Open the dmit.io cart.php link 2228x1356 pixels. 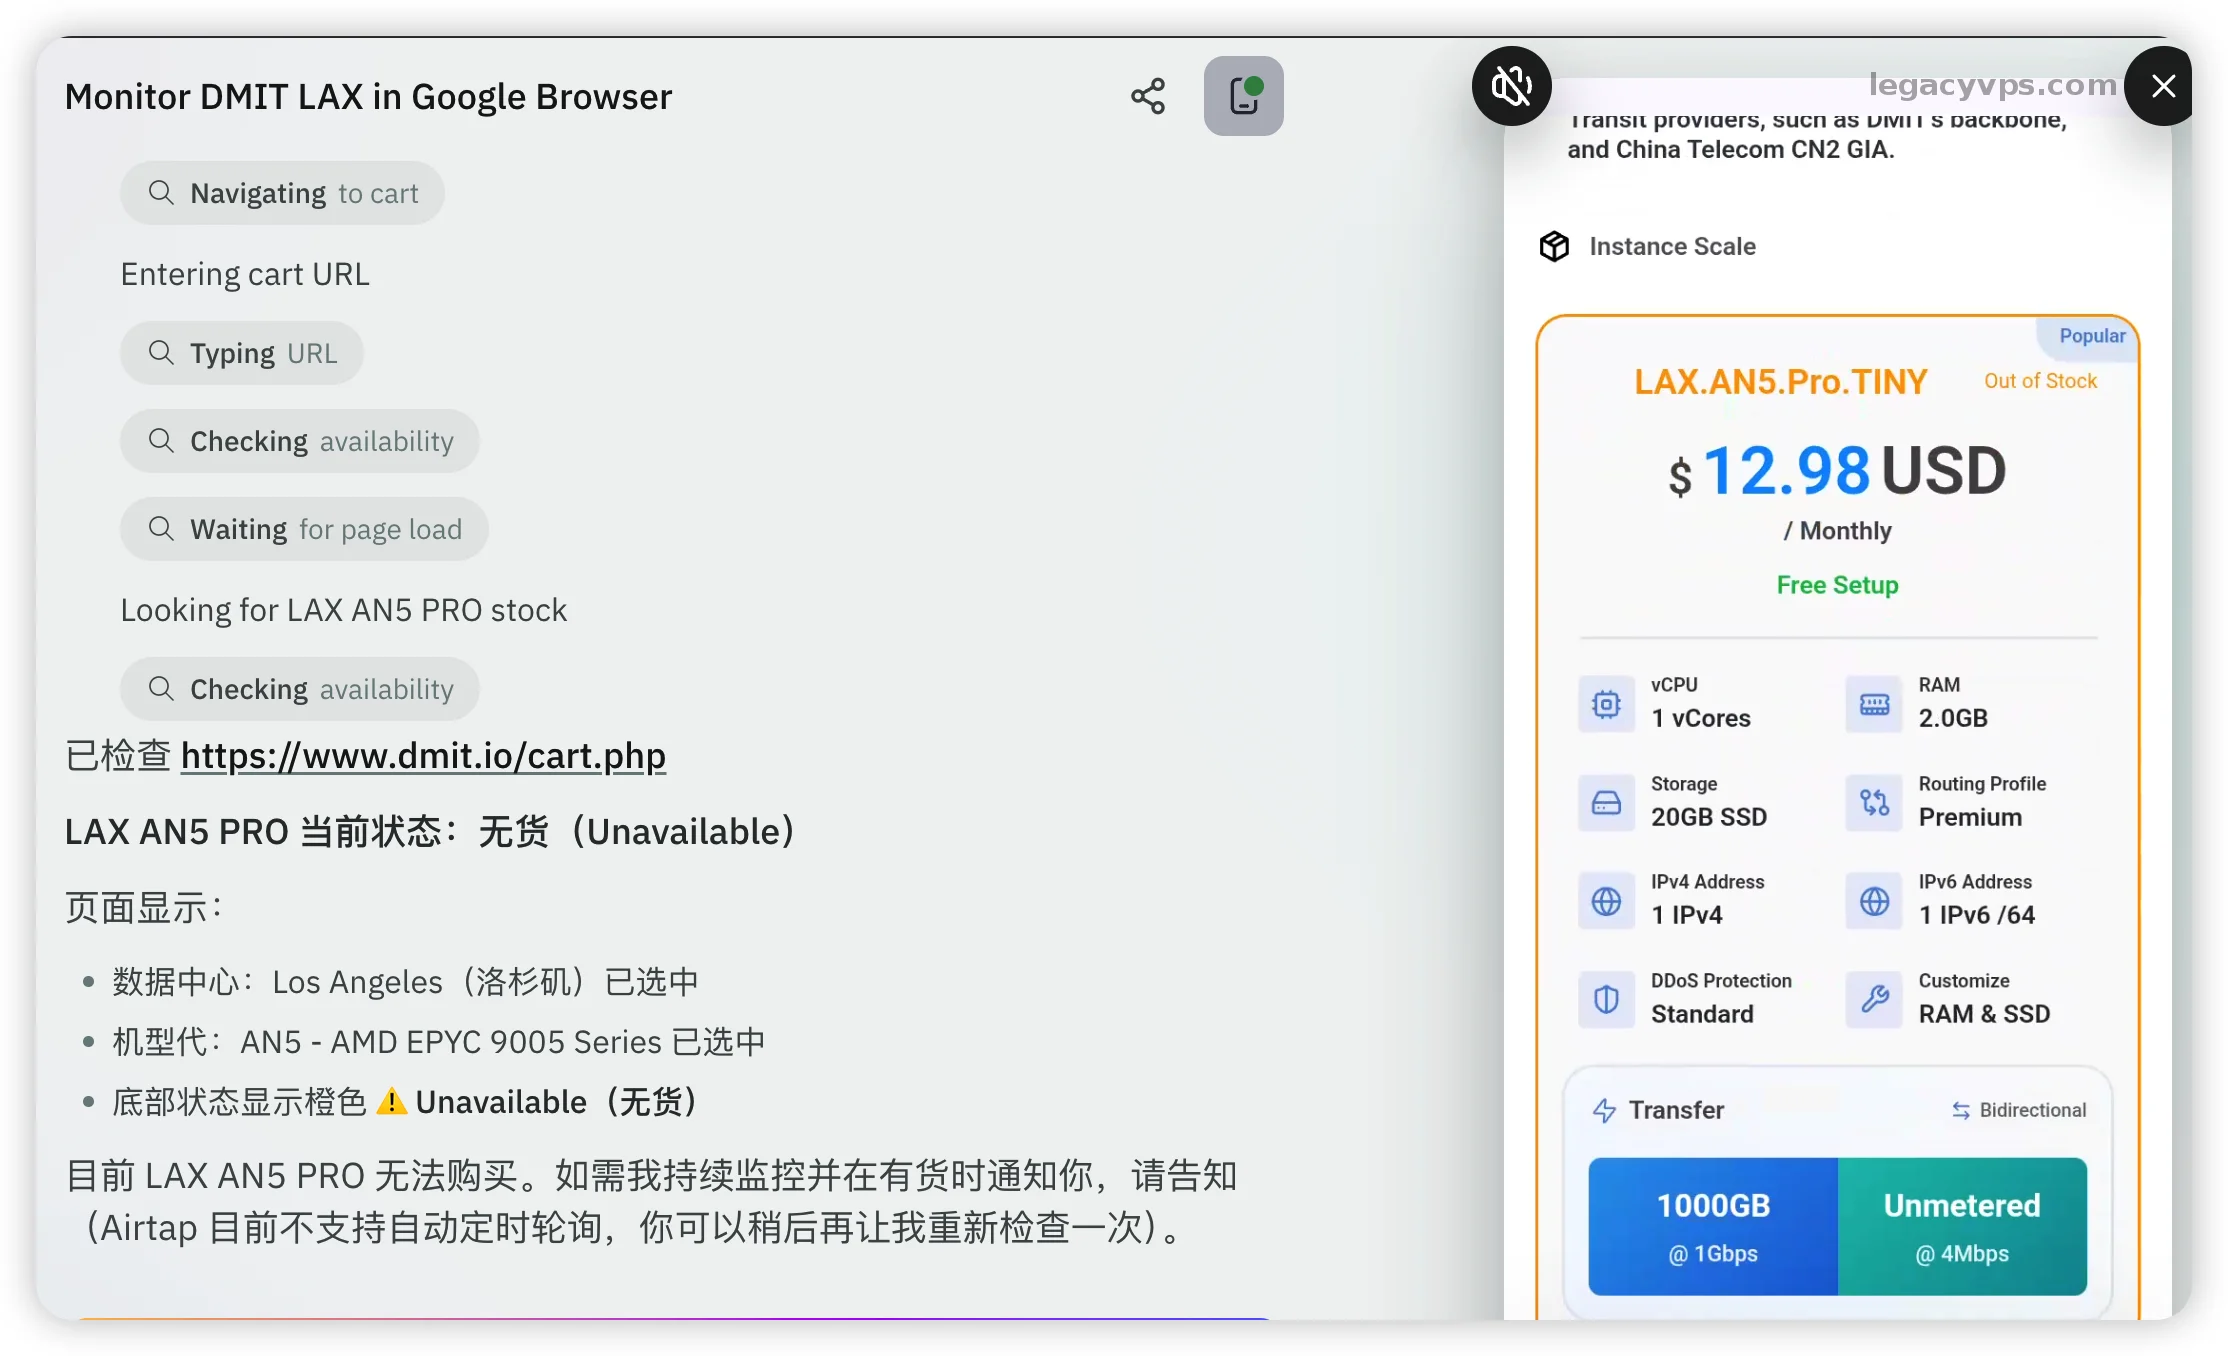pyautogui.click(x=423, y=756)
